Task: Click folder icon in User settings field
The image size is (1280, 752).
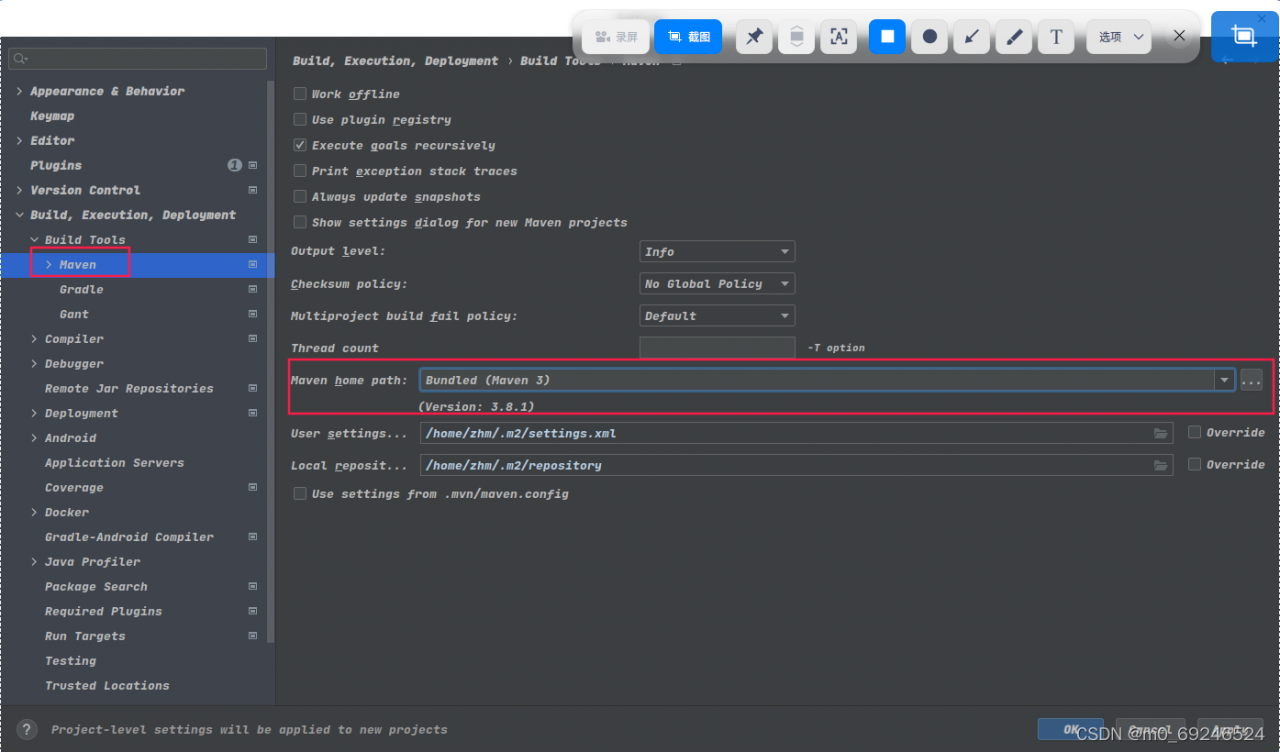Action: pyautogui.click(x=1160, y=433)
